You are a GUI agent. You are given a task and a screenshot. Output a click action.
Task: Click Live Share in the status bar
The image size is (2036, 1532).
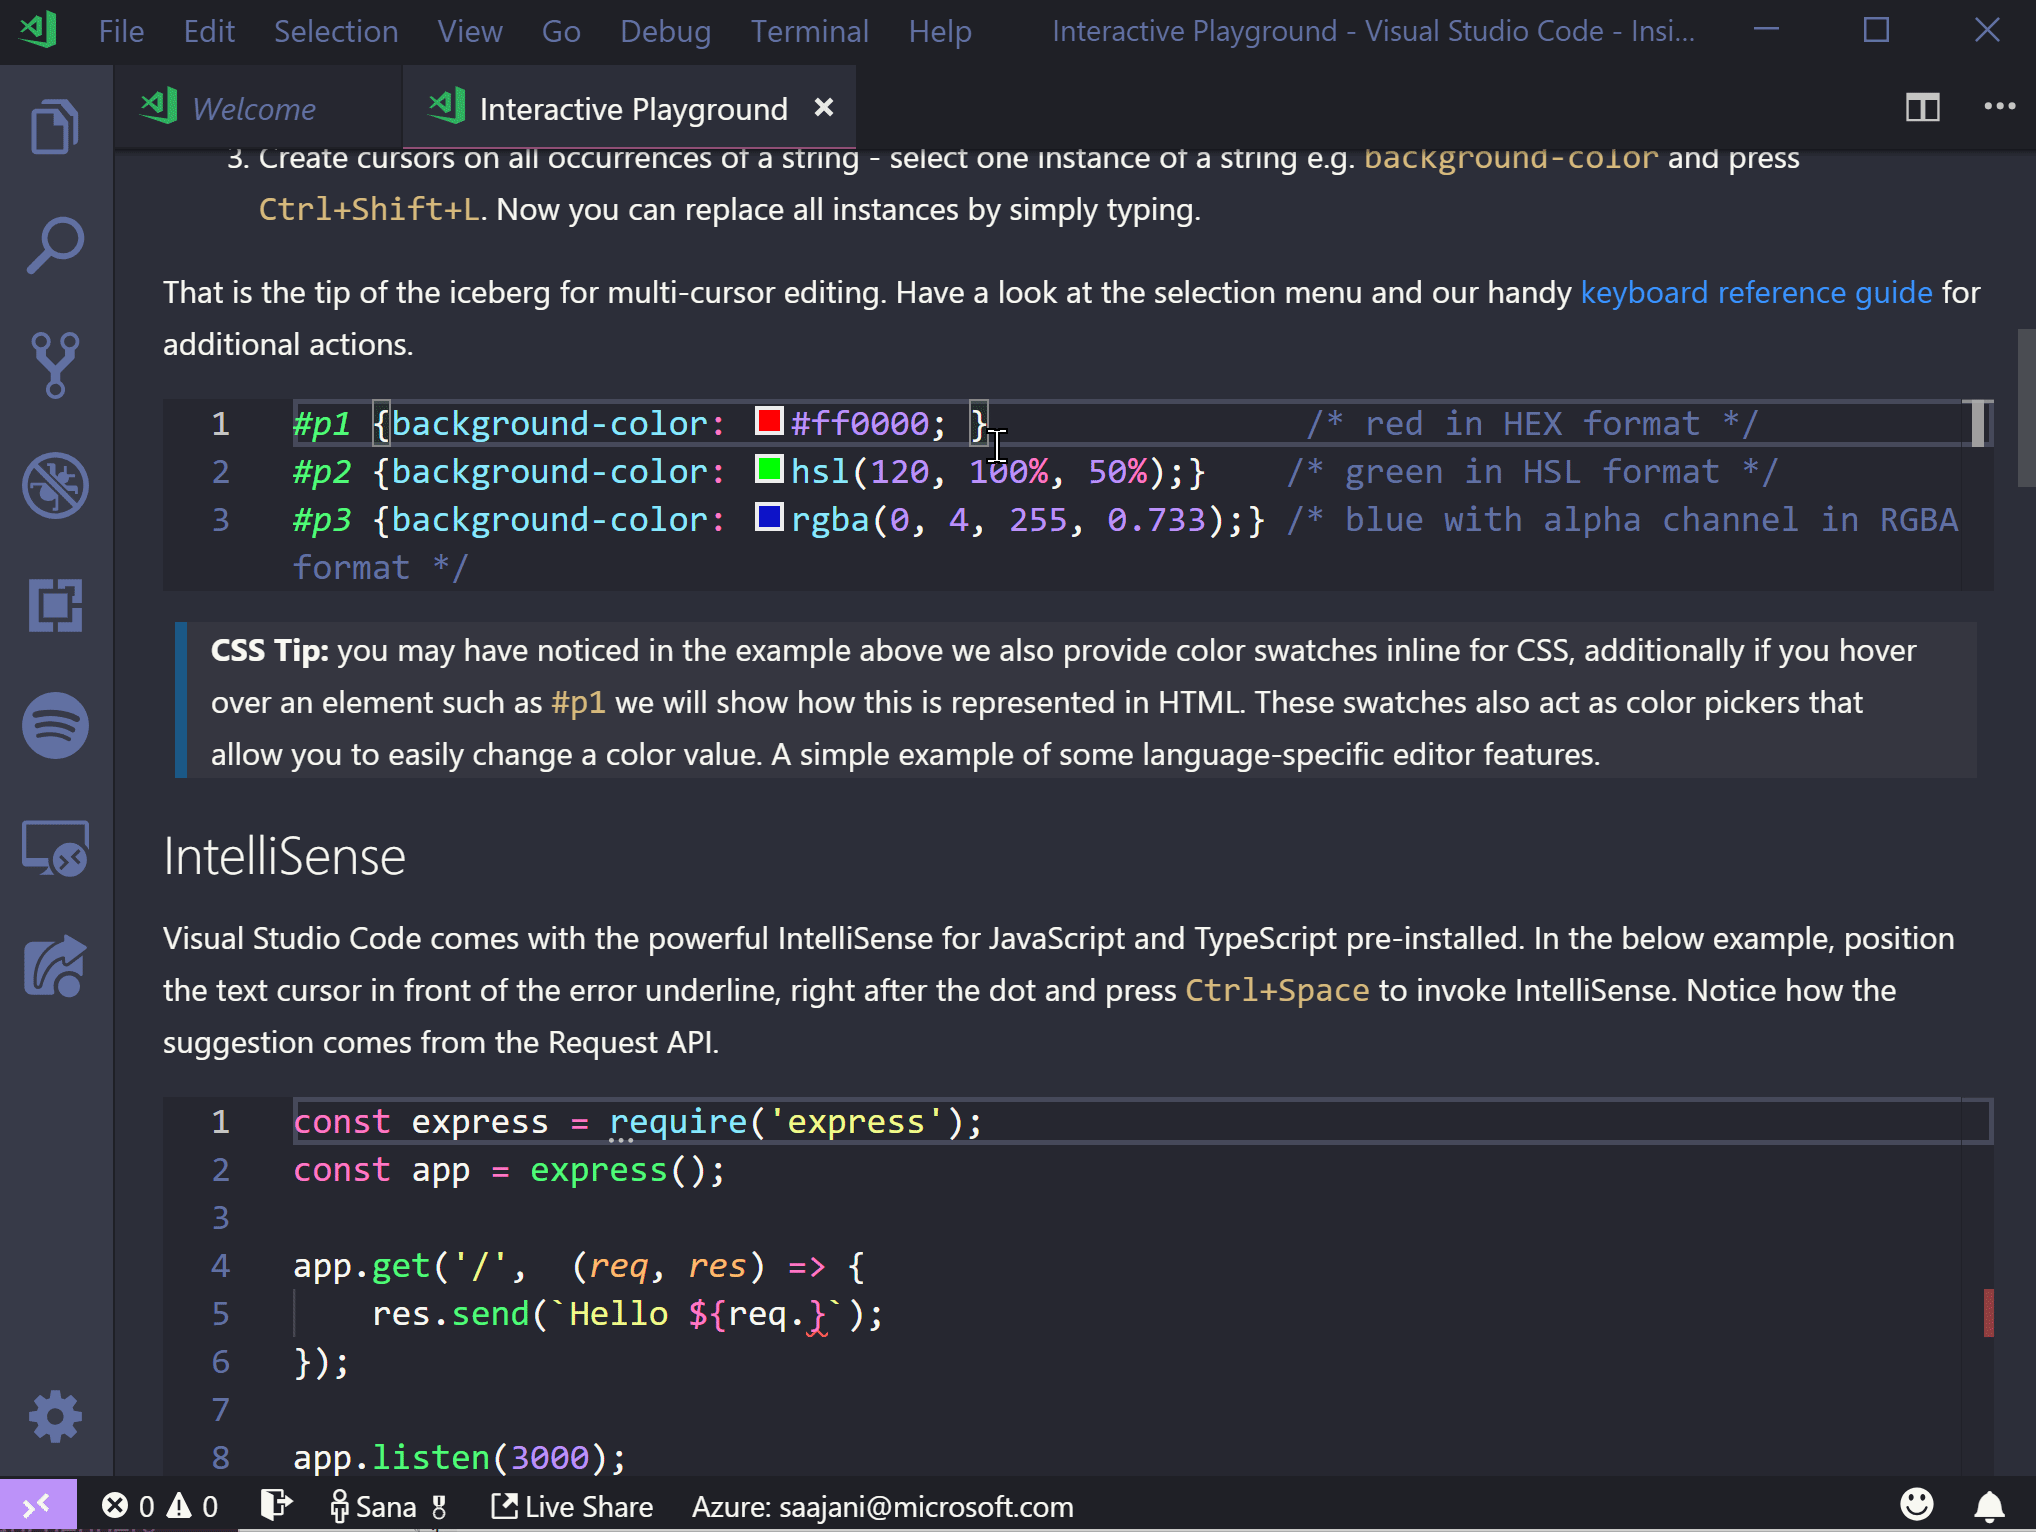tap(570, 1505)
